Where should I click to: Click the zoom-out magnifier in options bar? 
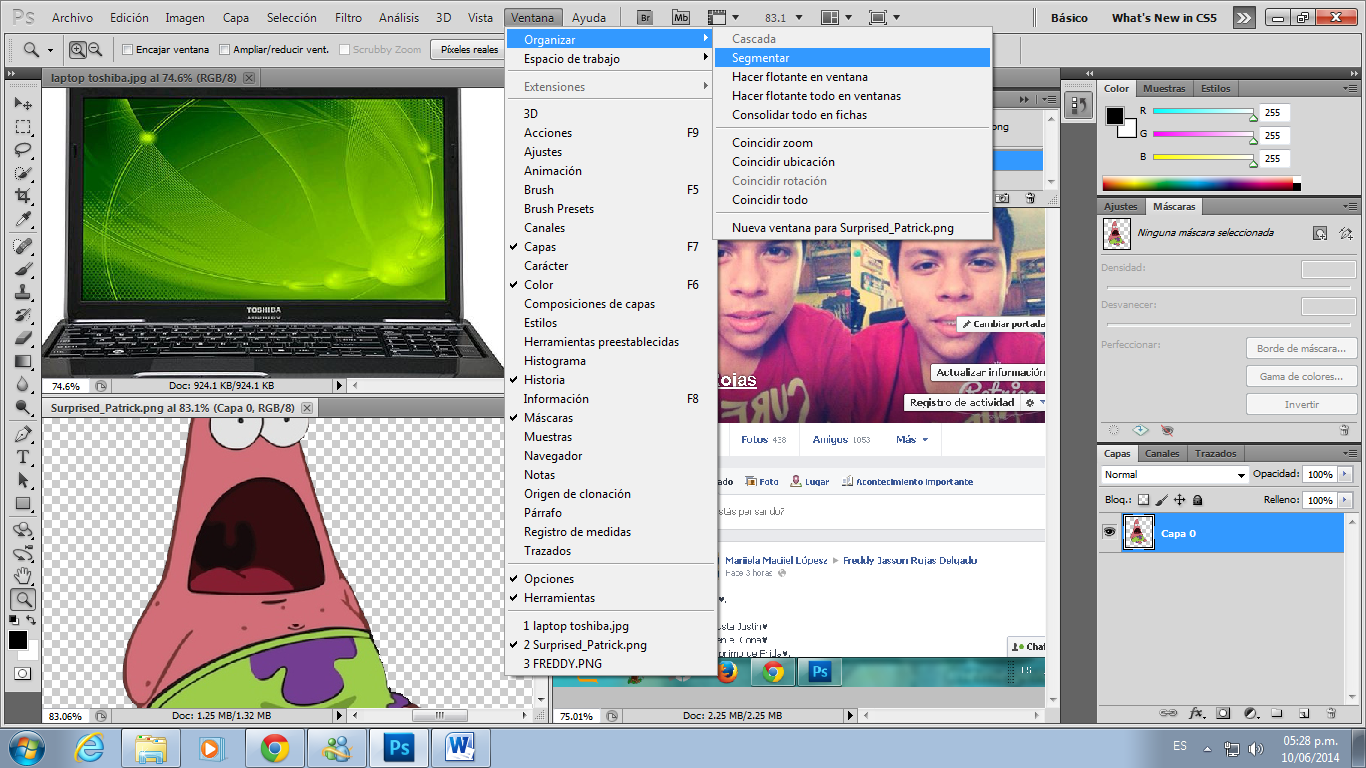click(x=96, y=49)
